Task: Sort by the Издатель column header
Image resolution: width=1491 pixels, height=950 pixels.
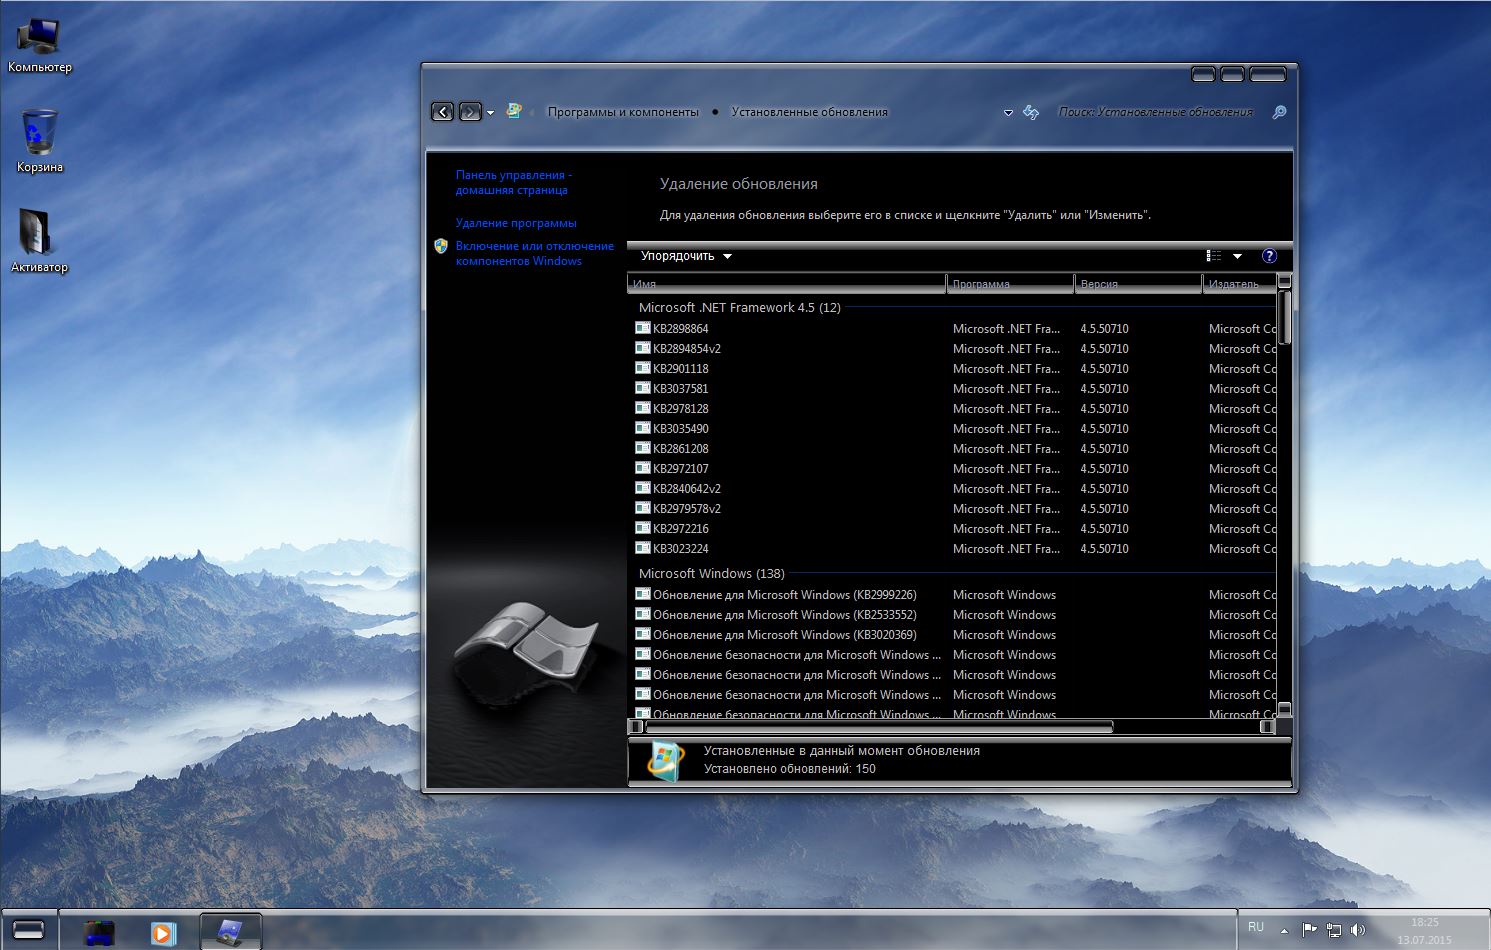Action: [x=1240, y=284]
